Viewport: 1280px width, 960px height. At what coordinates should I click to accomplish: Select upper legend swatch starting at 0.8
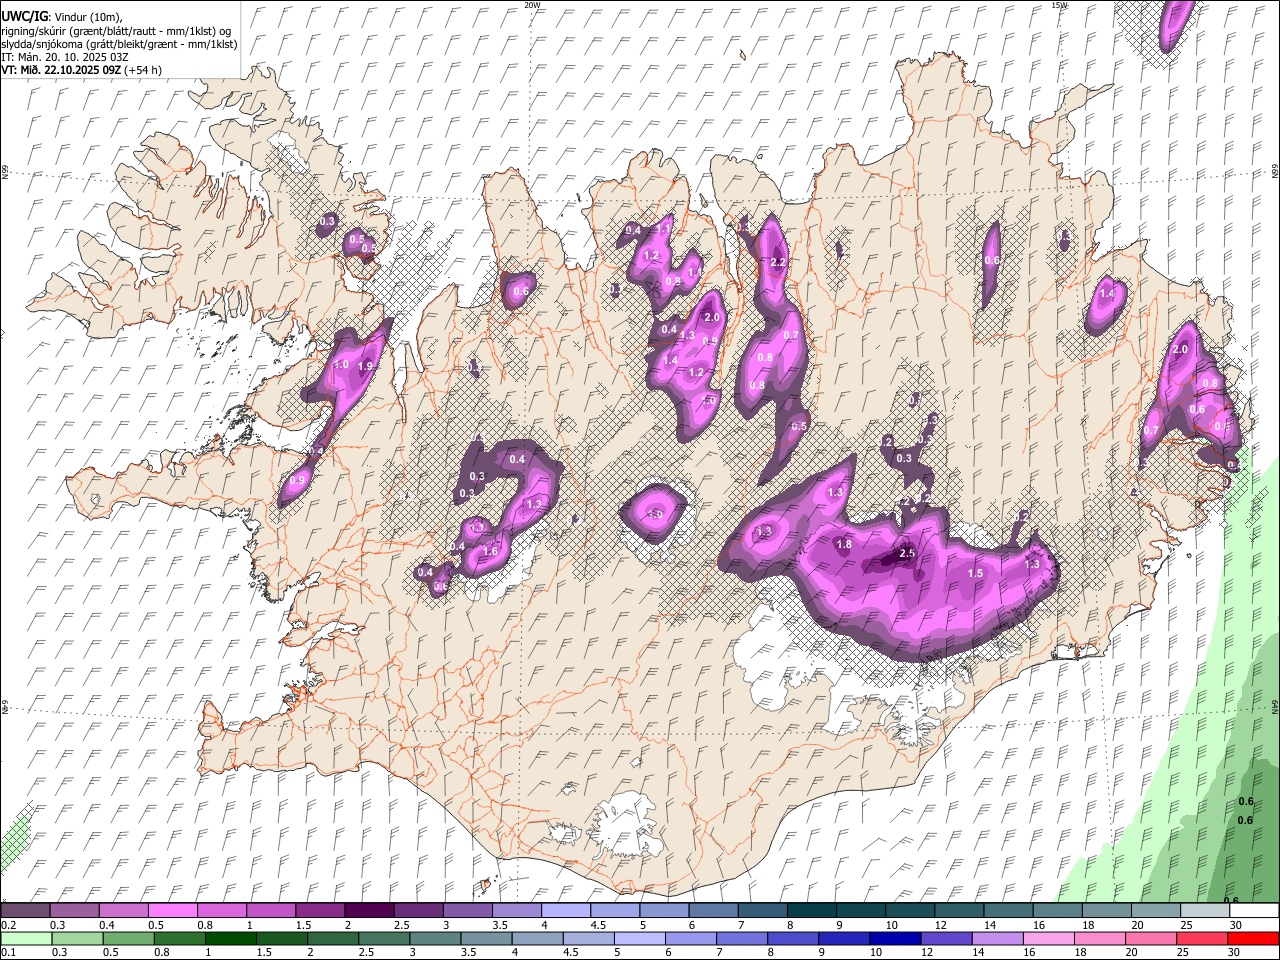[221, 911]
